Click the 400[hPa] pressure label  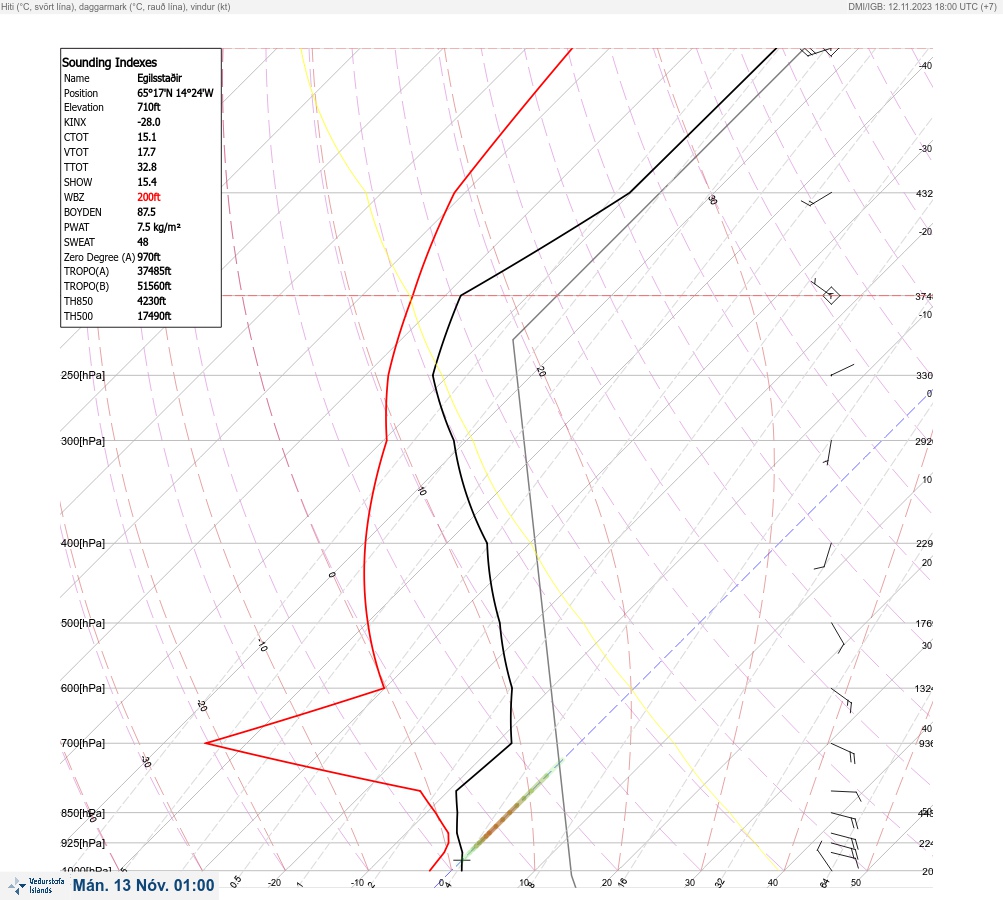pyautogui.click(x=83, y=543)
